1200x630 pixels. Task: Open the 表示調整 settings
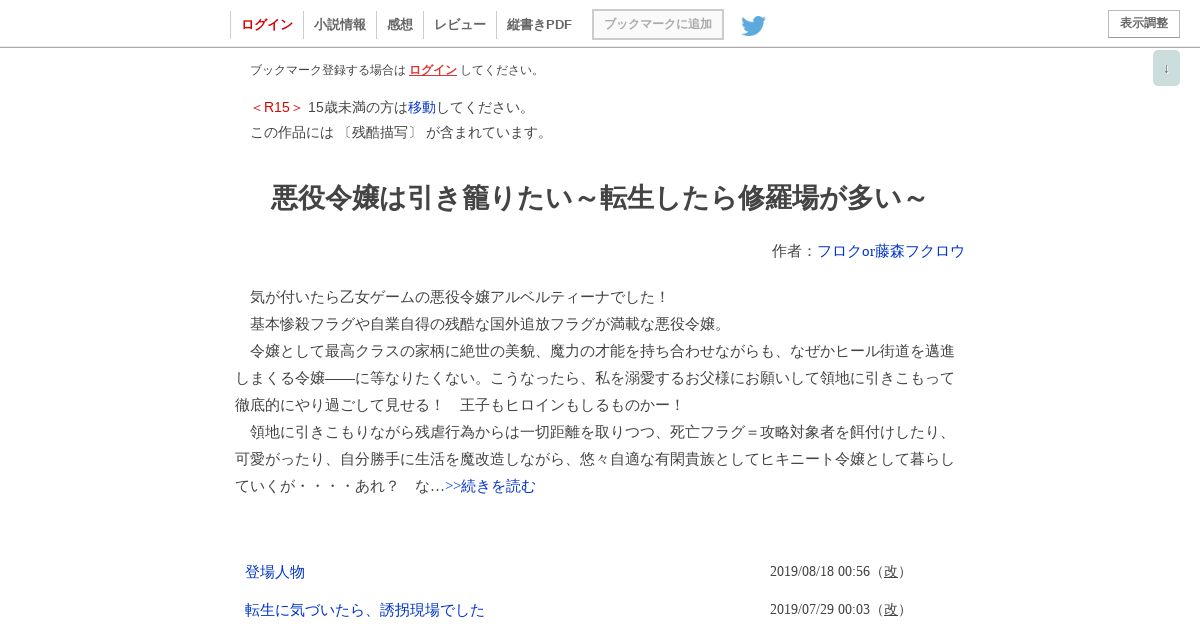(1144, 24)
